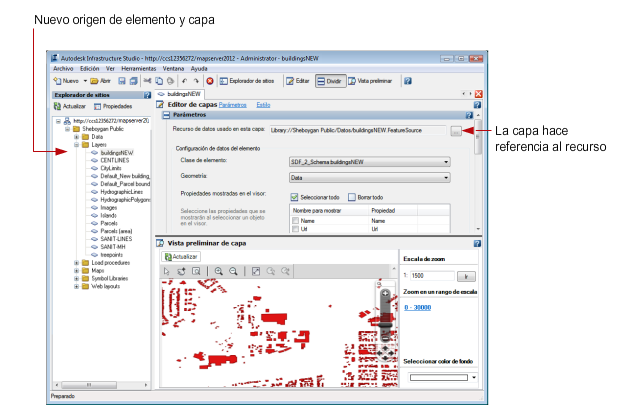Select the buildingsNEW document tab
The image size is (633, 405).
(x=180, y=94)
